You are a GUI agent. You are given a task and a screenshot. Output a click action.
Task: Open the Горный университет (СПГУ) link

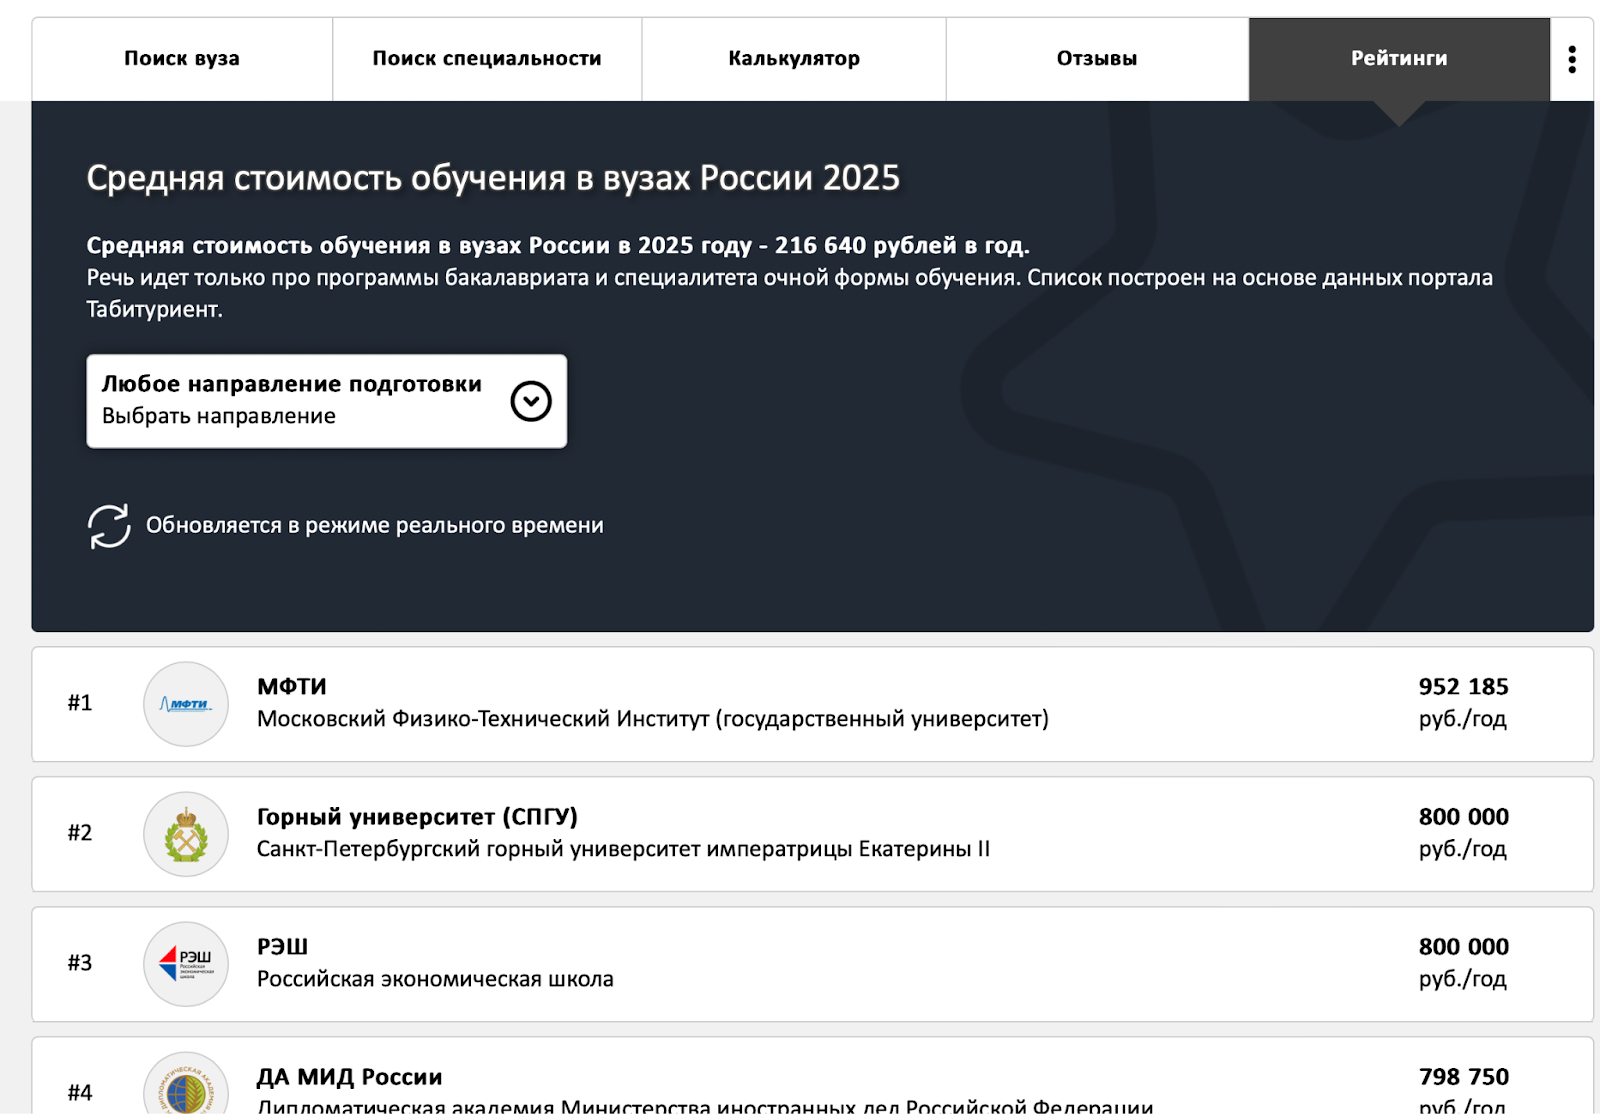coord(417,817)
